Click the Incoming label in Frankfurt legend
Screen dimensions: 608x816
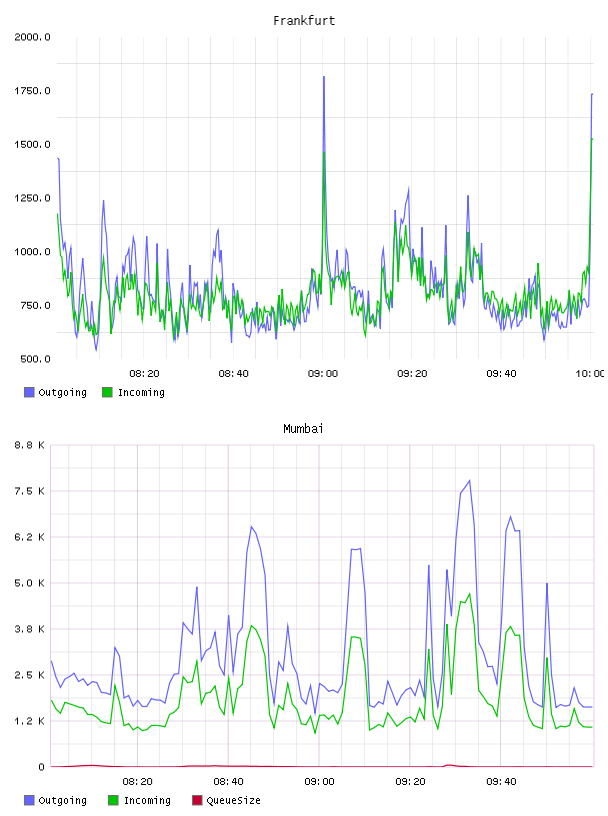click(141, 392)
